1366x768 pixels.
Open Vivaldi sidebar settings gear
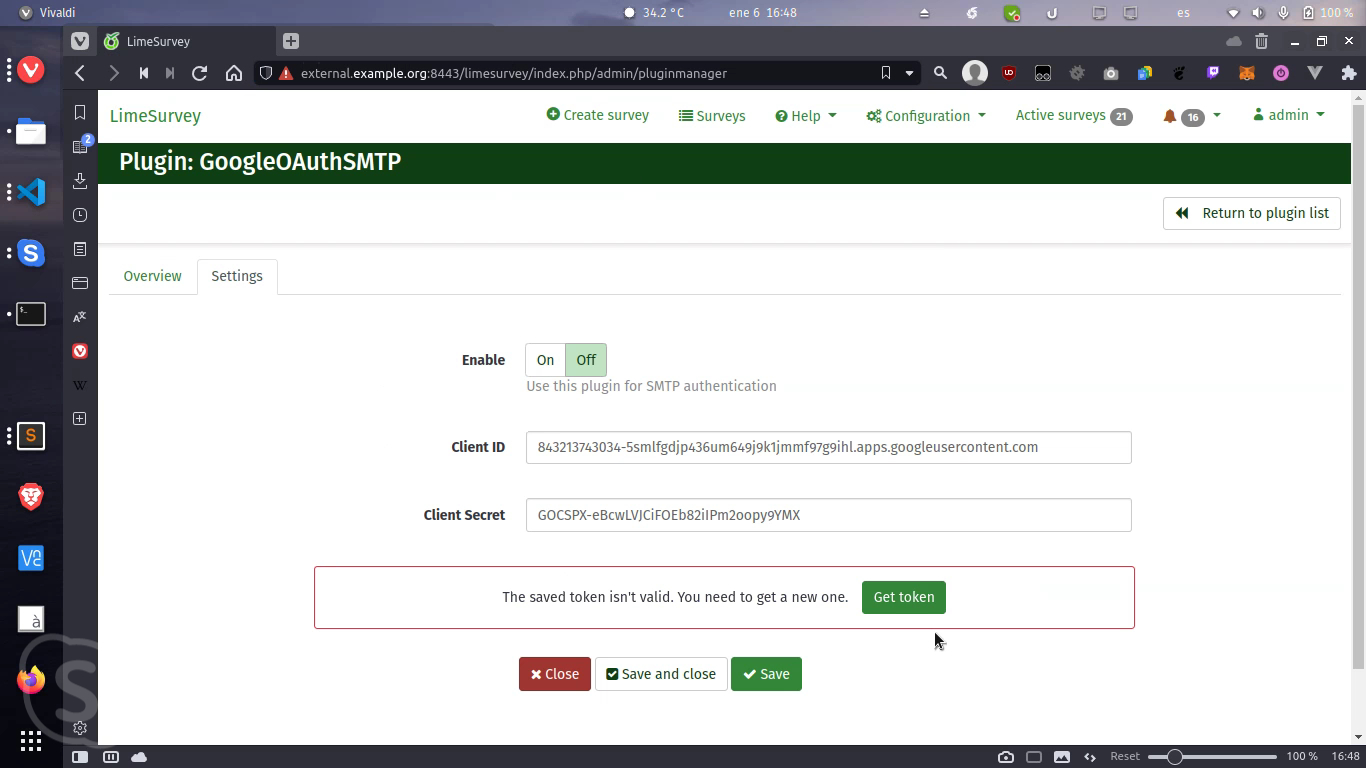point(80,728)
